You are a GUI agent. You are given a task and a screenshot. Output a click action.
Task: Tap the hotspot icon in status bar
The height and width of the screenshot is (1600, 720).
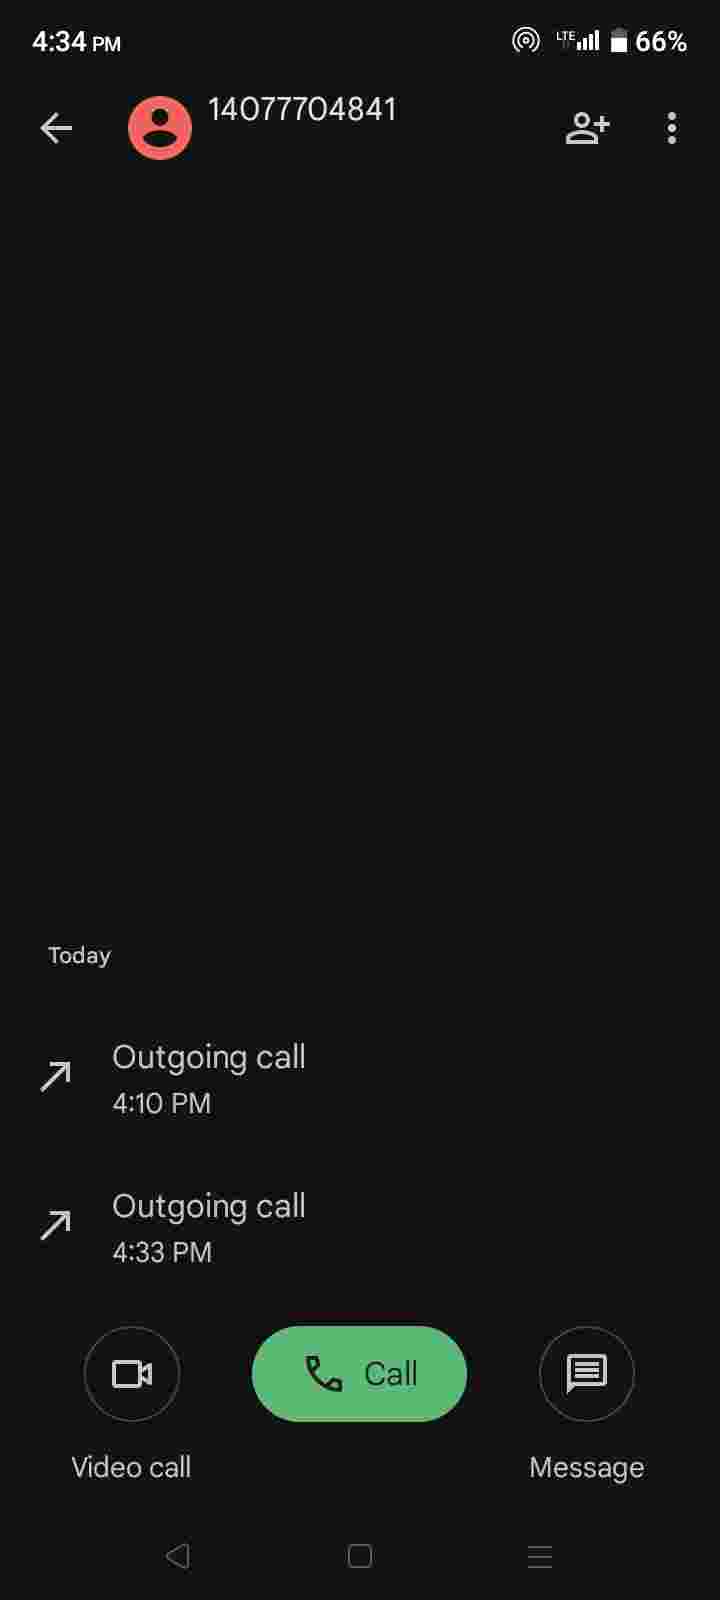[526, 41]
